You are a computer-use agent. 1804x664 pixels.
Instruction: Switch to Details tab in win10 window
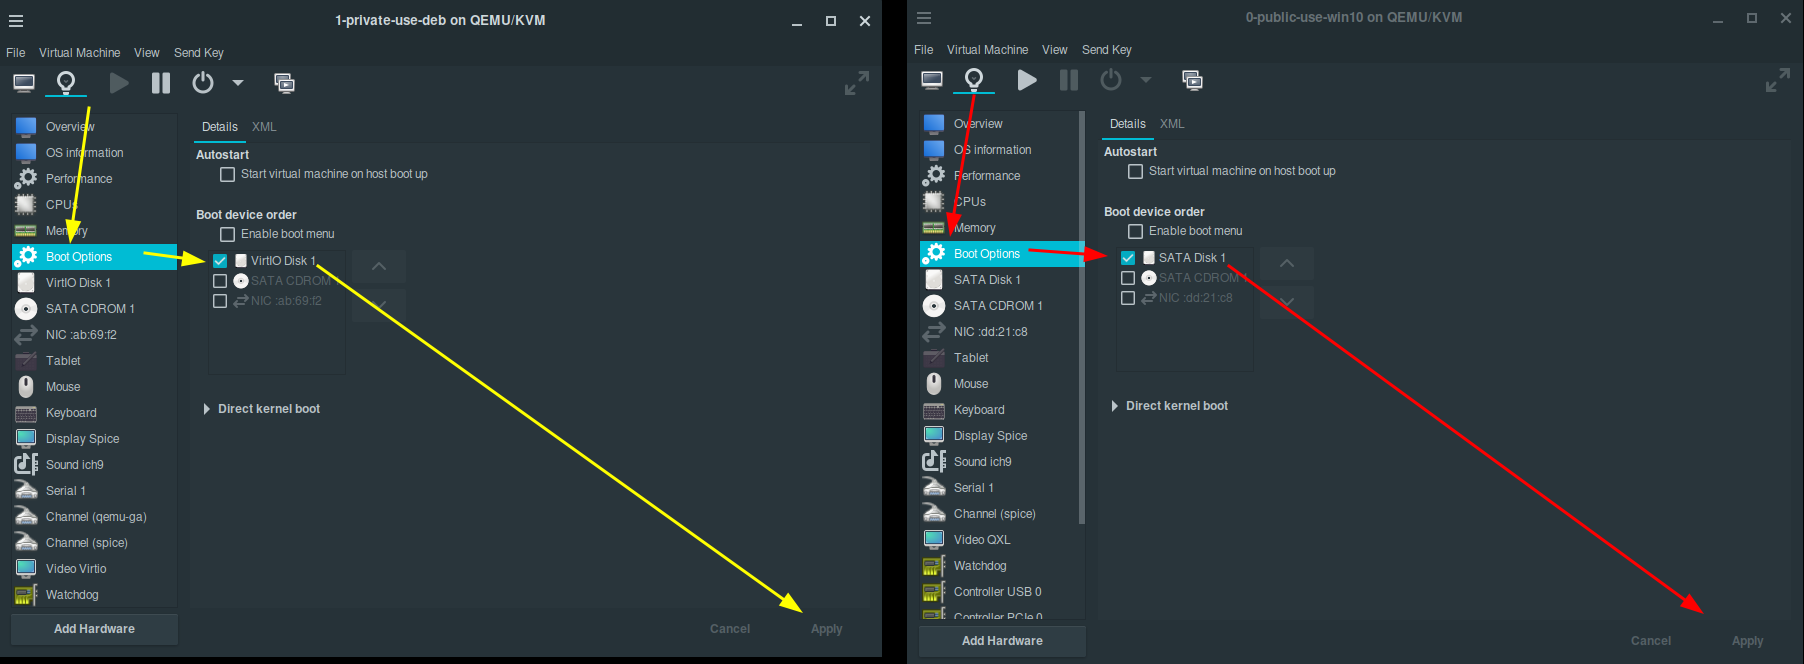[1128, 124]
